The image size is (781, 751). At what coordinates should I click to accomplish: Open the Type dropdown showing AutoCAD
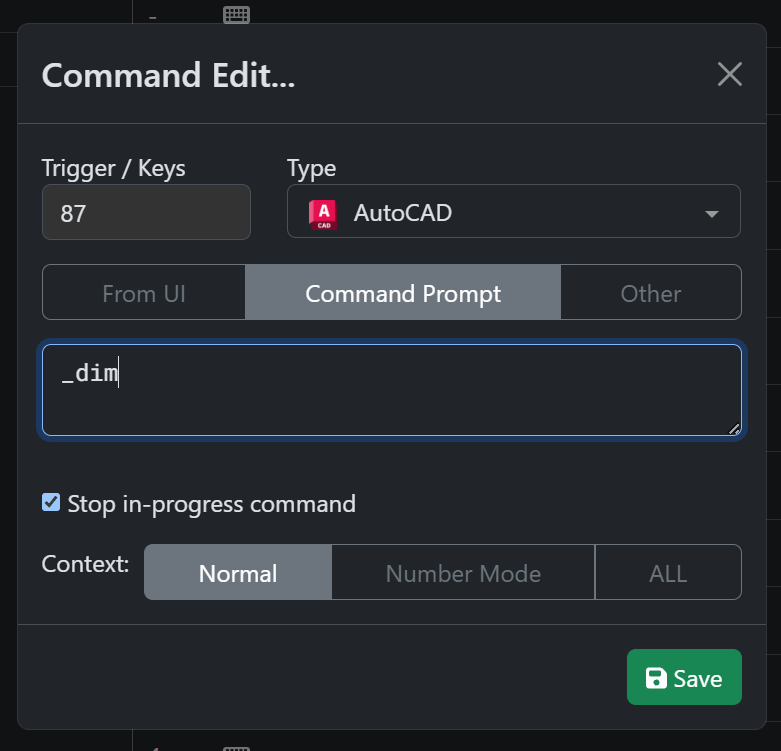coord(513,212)
